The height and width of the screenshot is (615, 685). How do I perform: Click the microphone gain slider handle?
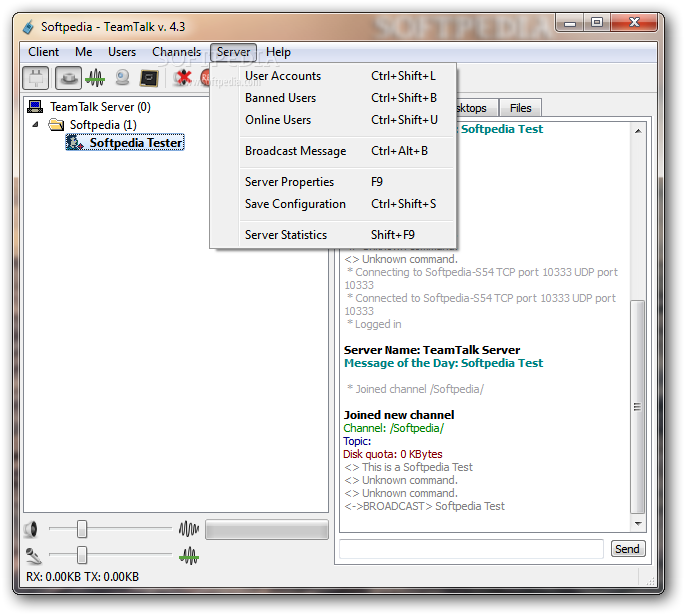pos(82,556)
